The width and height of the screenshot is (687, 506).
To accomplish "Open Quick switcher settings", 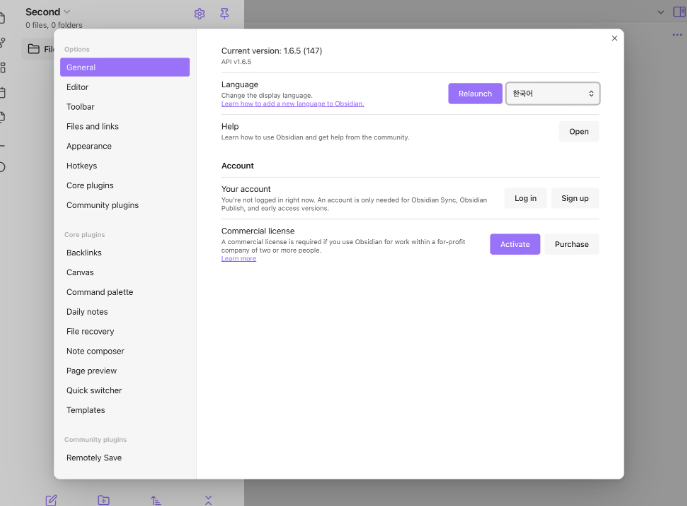I will pyautogui.click(x=125, y=390).
